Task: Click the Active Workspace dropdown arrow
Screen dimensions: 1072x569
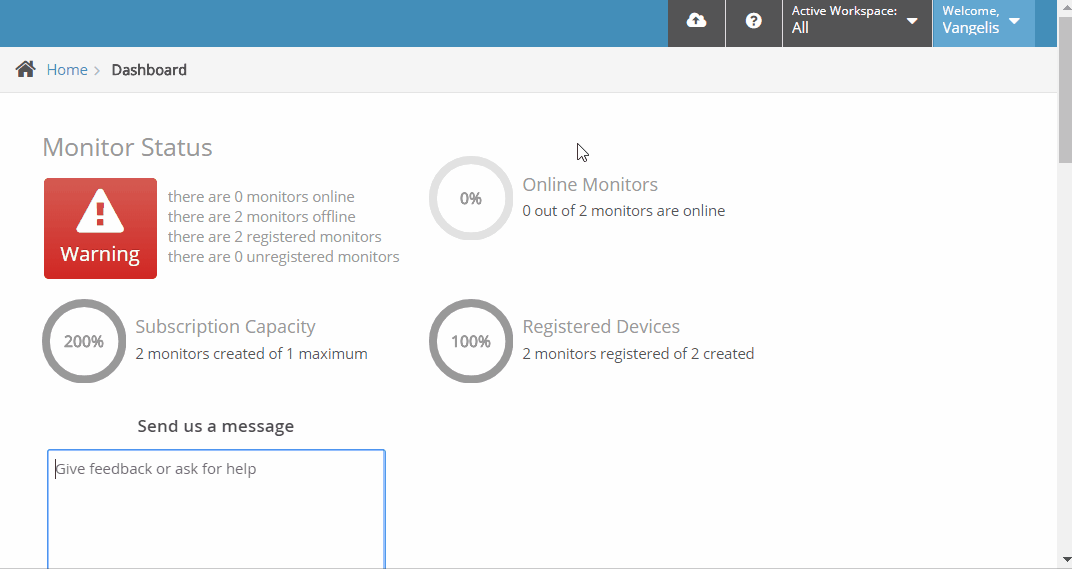Action: click(x=912, y=21)
